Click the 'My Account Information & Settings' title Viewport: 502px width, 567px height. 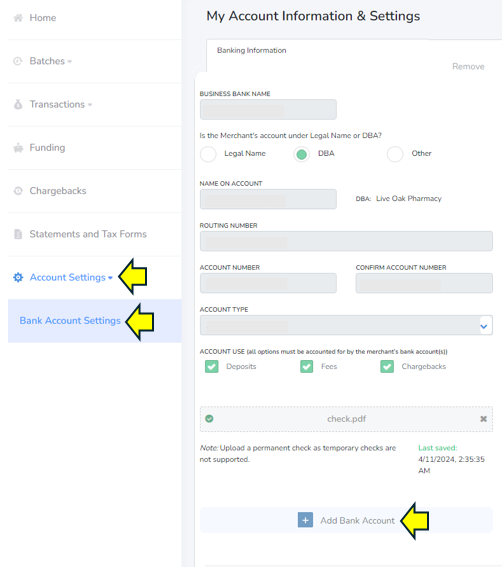[x=313, y=16]
